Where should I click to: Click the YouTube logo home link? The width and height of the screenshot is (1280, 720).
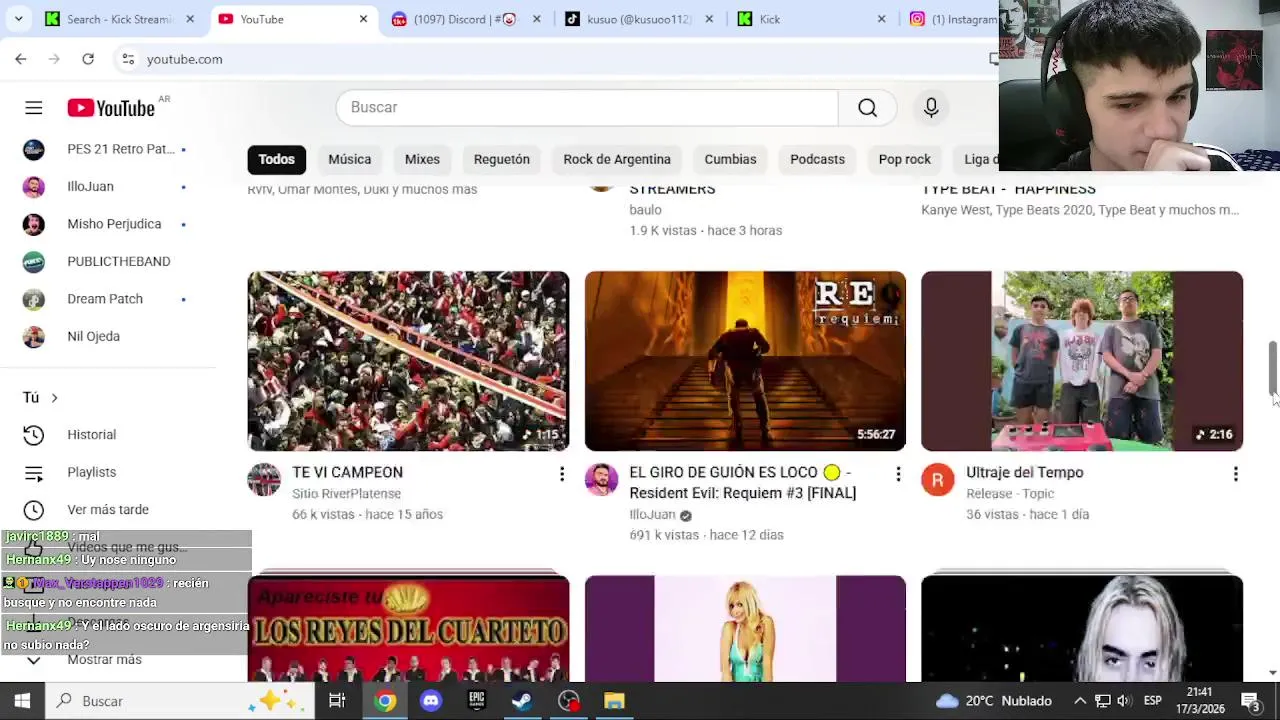point(111,108)
